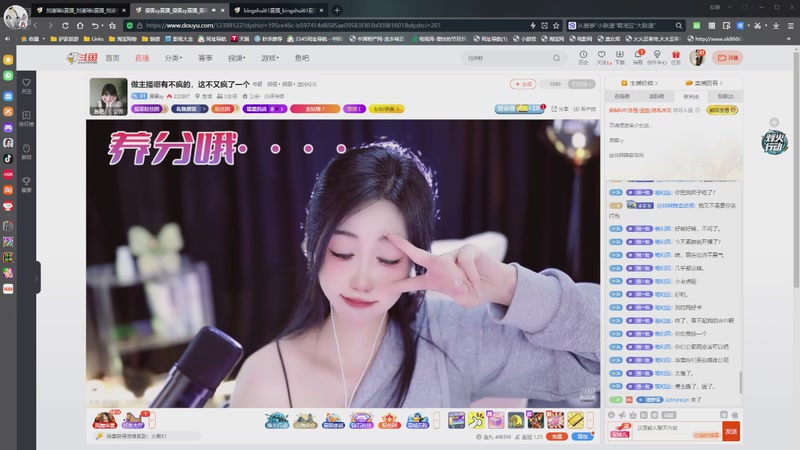This screenshot has height=450, width=800.
Task: Click the green chat app in browser sidebar
Action: [8, 76]
